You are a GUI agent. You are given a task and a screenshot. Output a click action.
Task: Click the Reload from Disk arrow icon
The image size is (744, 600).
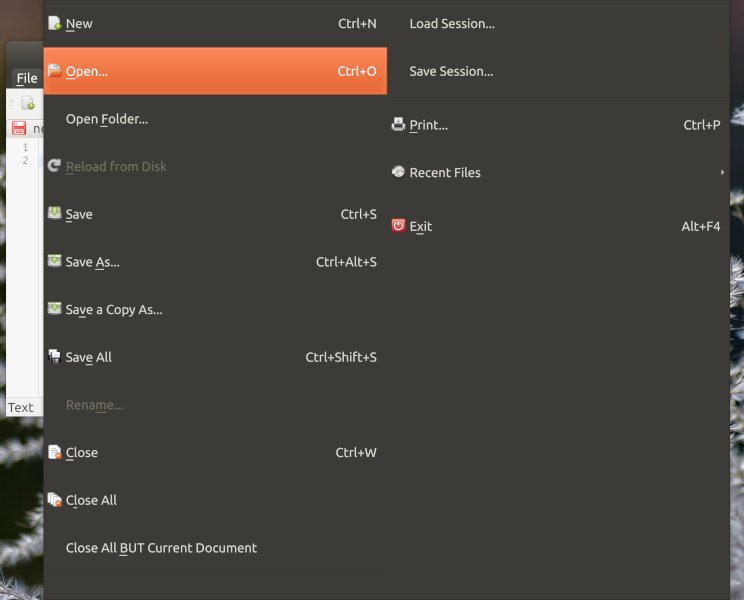coord(55,166)
